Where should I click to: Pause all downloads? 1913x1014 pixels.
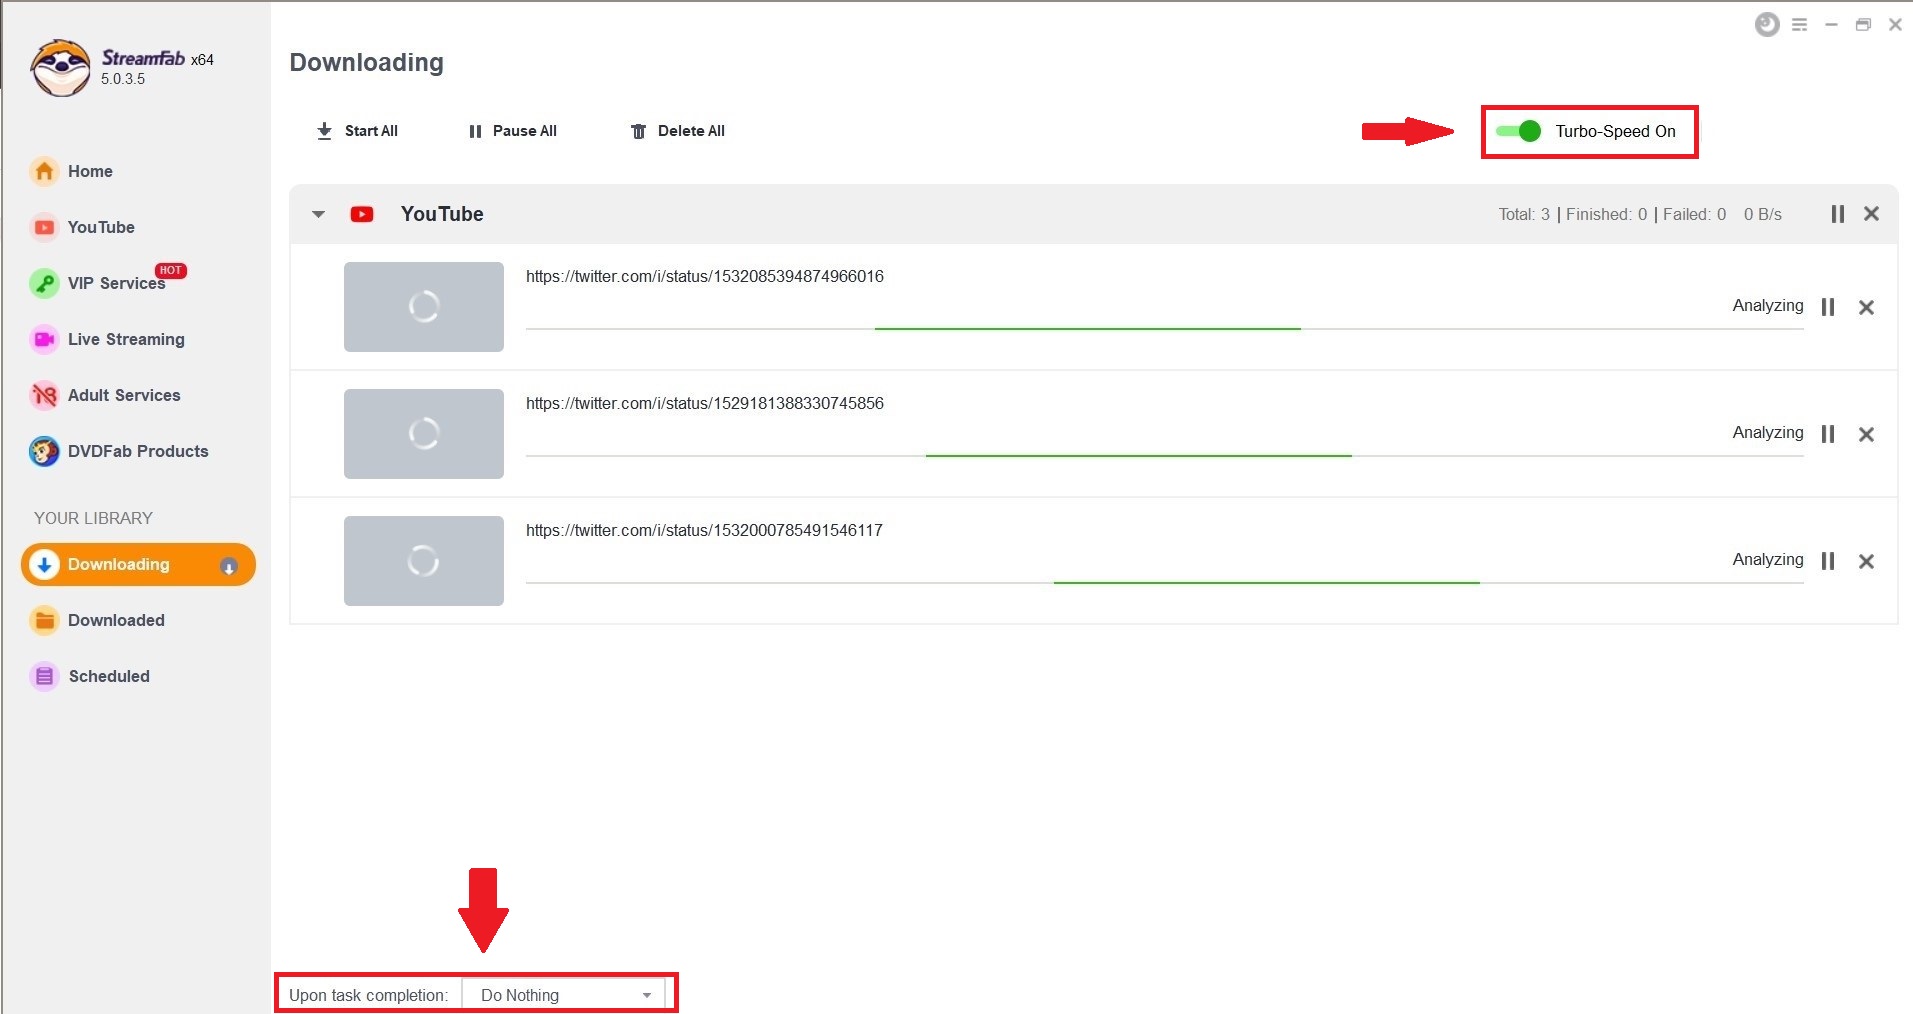point(513,131)
